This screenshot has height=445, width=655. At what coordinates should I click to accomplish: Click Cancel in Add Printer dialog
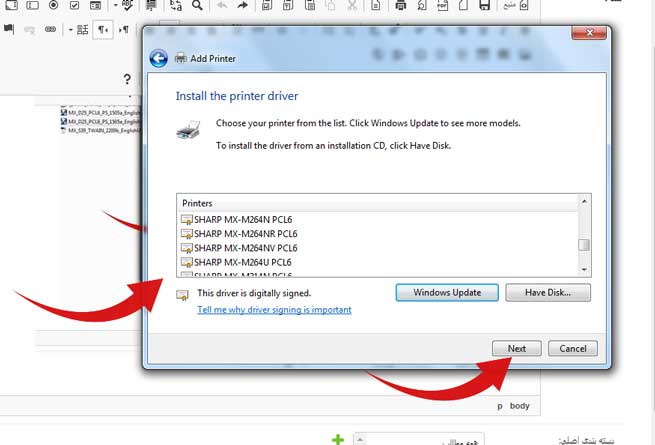point(573,348)
